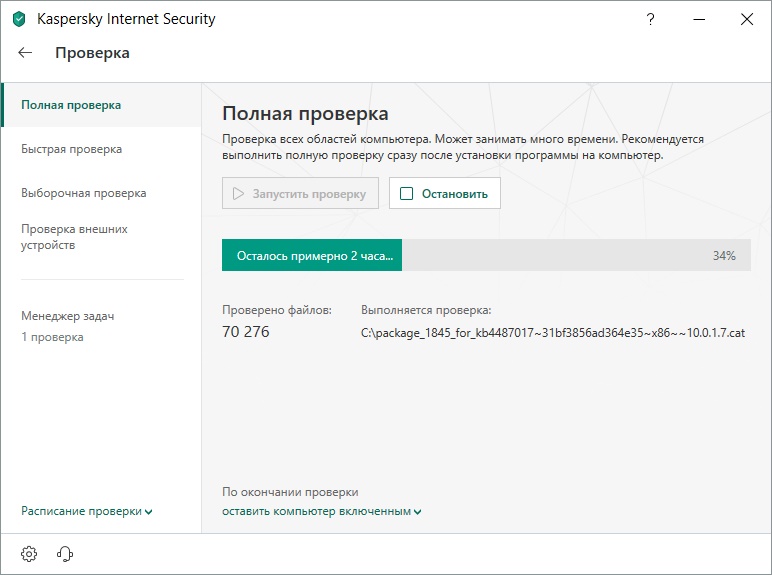Image resolution: width=772 pixels, height=575 pixels.
Task: Select the Полная проверка tab
Action: click(x=101, y=105)
